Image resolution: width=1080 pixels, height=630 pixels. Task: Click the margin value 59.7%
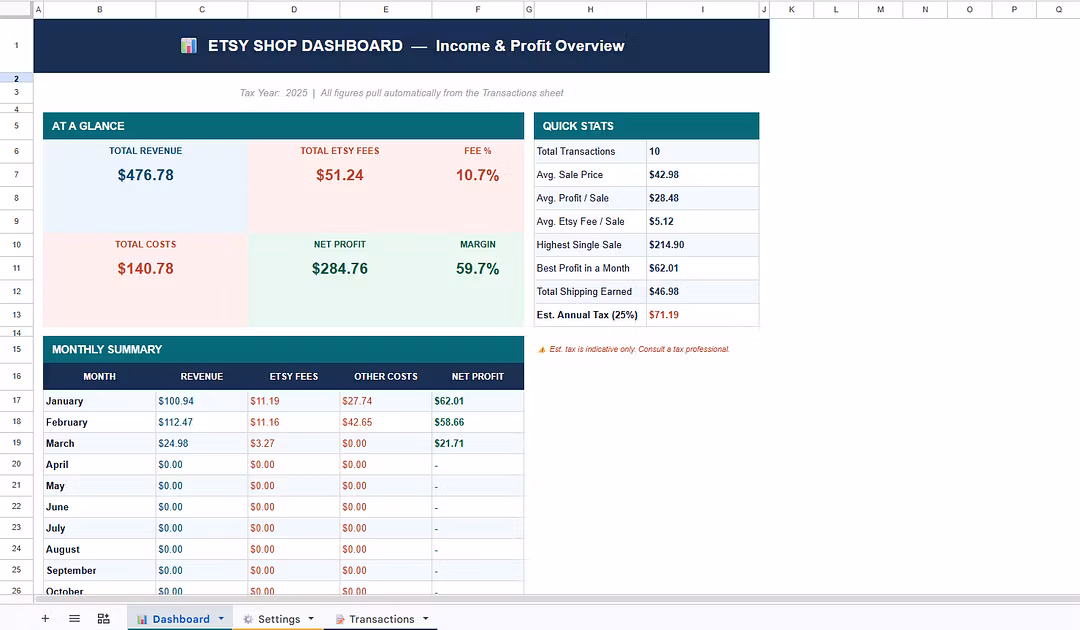coord(477,269)
